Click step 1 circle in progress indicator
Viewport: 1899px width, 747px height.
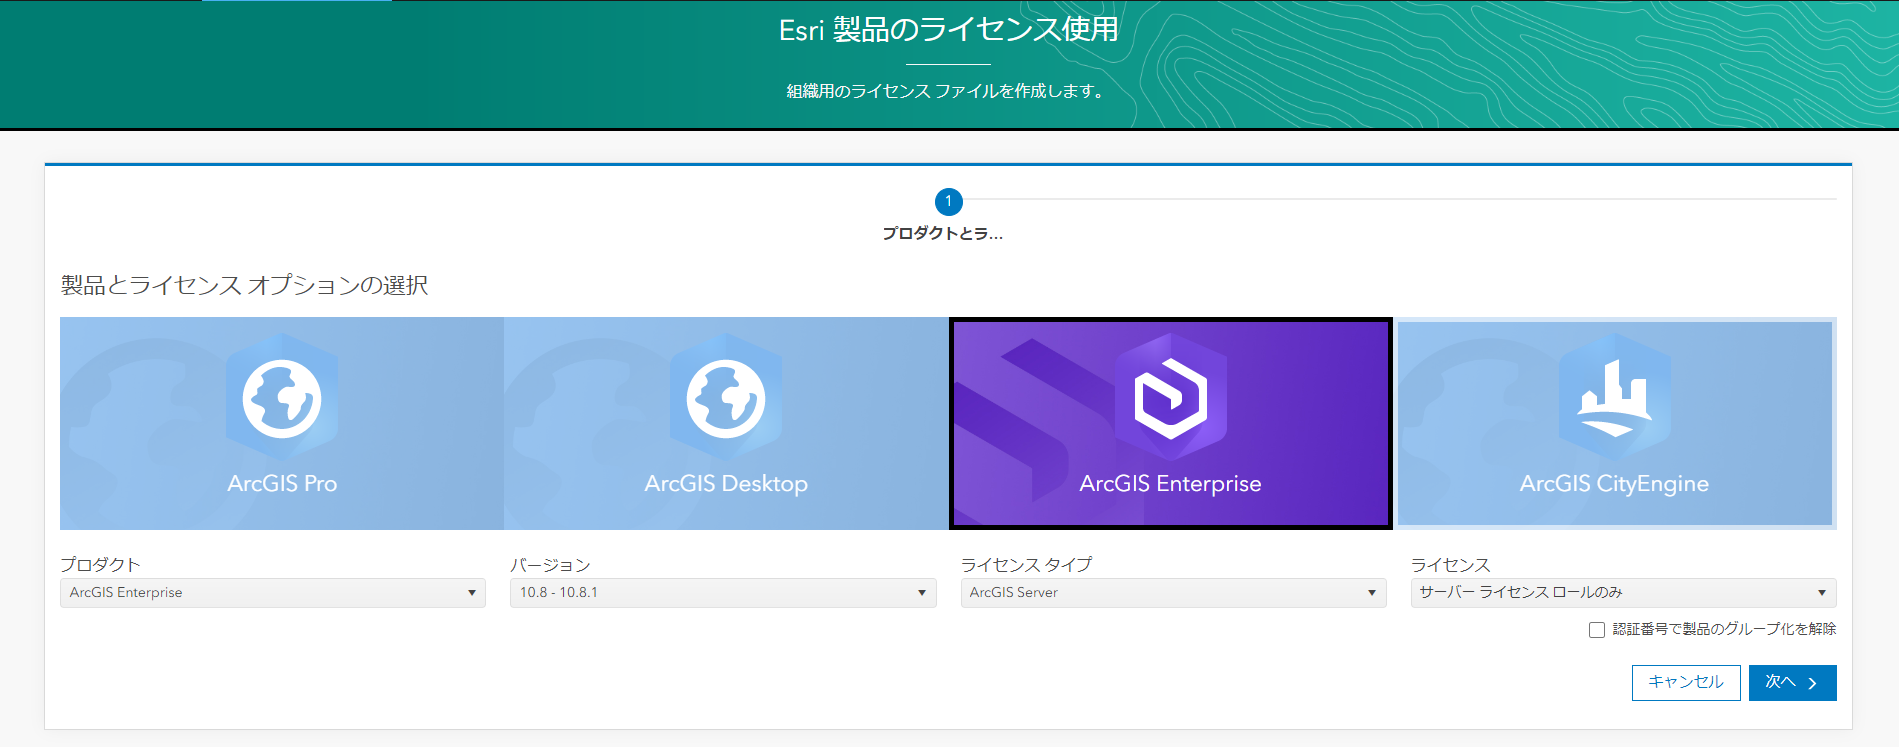(948, 202)
